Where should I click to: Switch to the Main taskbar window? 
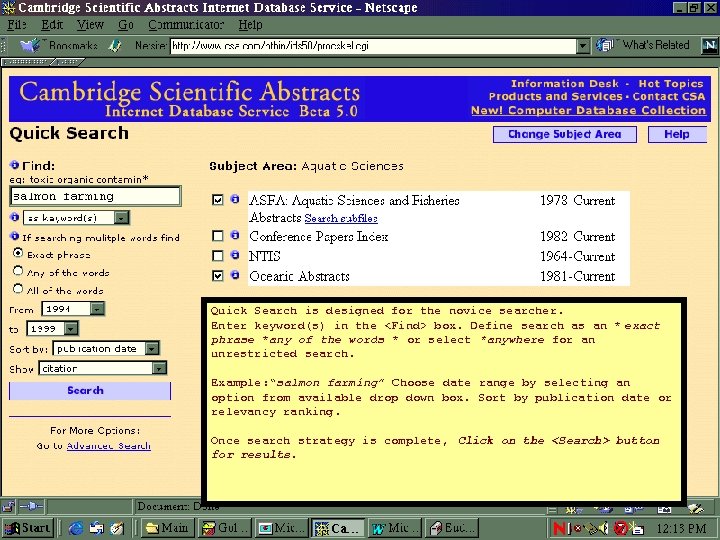pyautogui.click(x=168, y=529)
